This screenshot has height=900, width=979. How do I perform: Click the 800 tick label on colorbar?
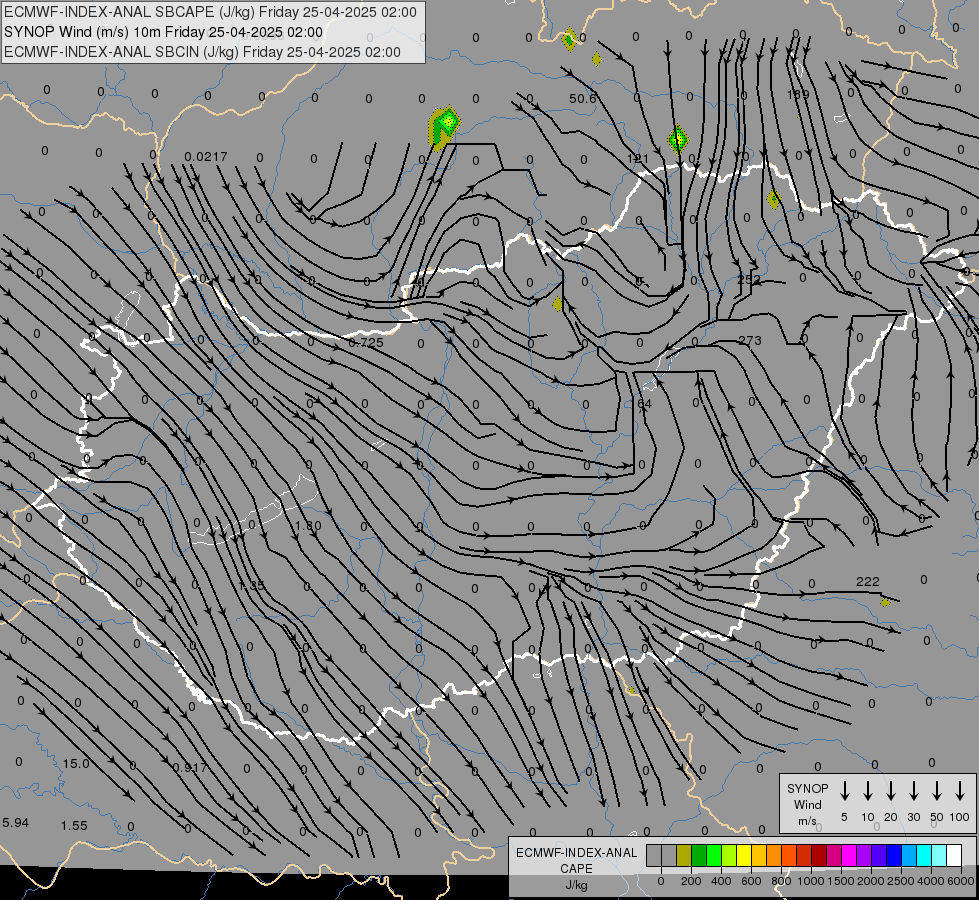(781, 881)
